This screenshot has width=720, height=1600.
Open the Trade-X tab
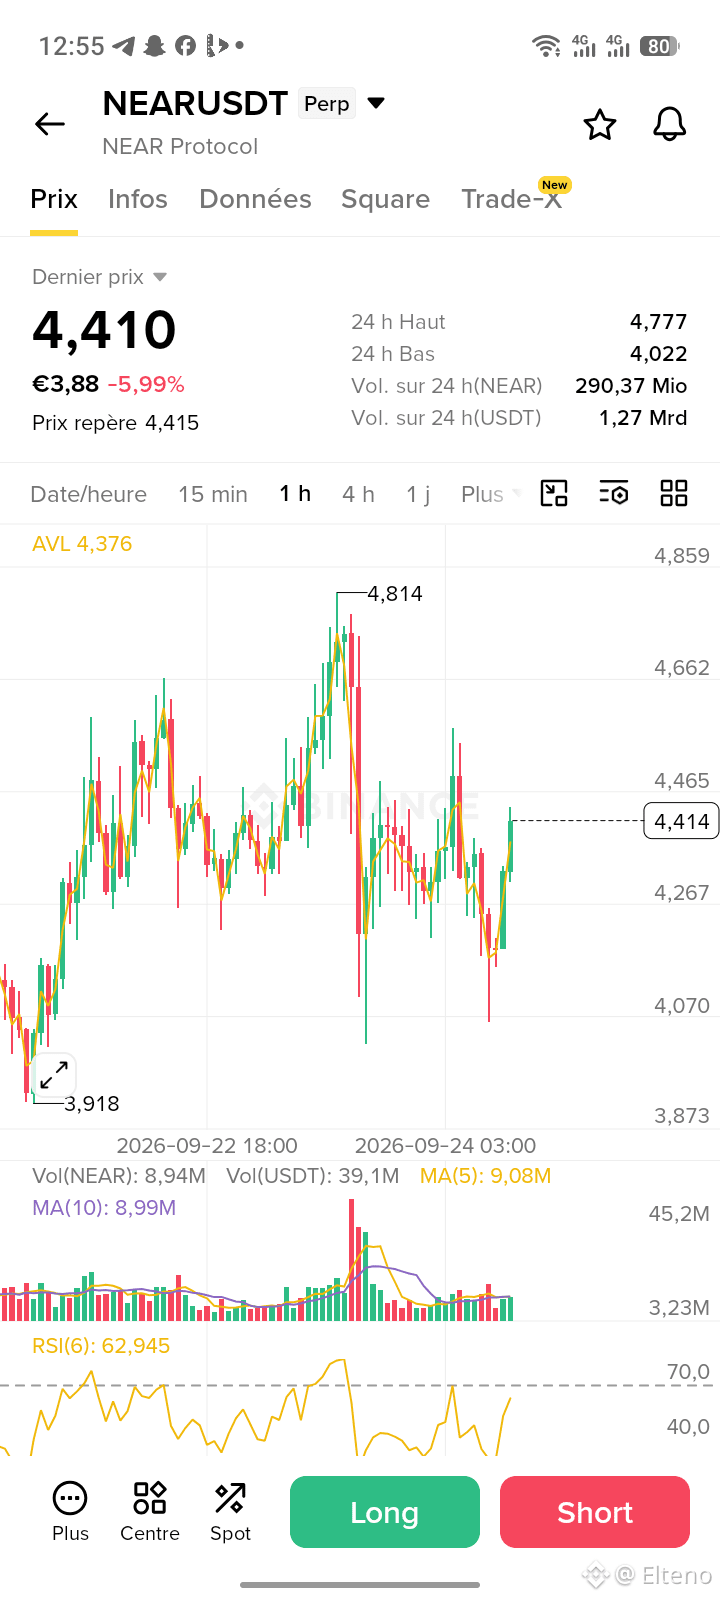[x=512, y=199]
